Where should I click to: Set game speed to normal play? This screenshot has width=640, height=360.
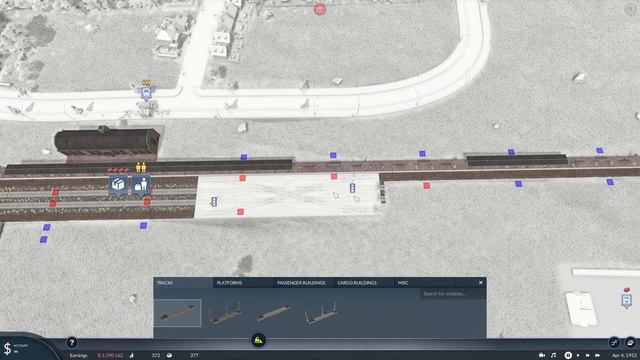click(x=578, y=355)
